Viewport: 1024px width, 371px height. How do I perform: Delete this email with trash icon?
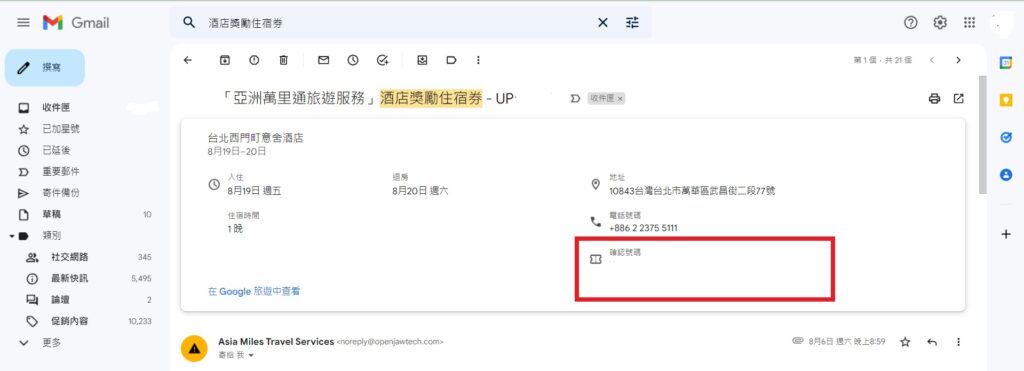[x=283, y=60]
